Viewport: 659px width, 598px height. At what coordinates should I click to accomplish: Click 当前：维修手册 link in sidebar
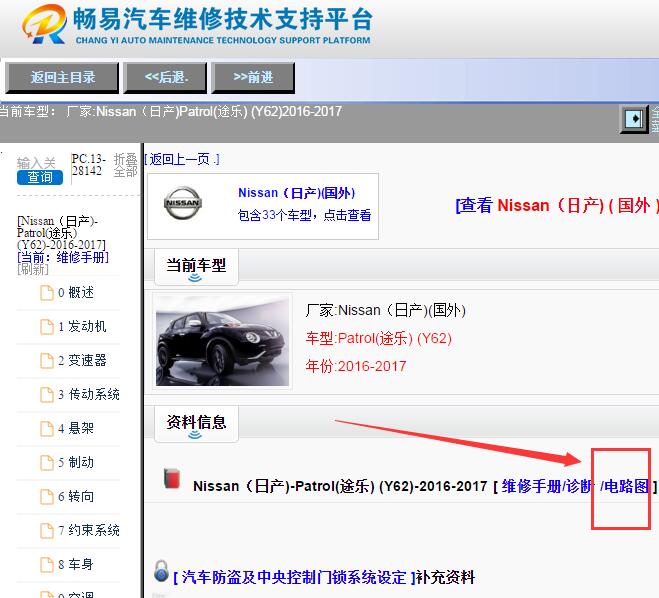point(63,257)
